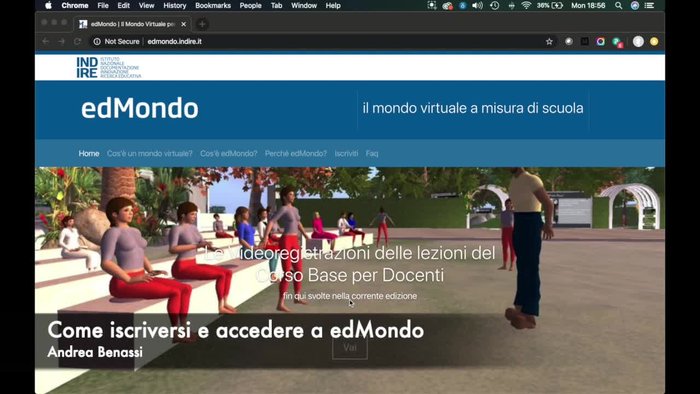The image size is (700, 394).
Task: Open the Wi-Fi status menu
Action: (526, 5)
